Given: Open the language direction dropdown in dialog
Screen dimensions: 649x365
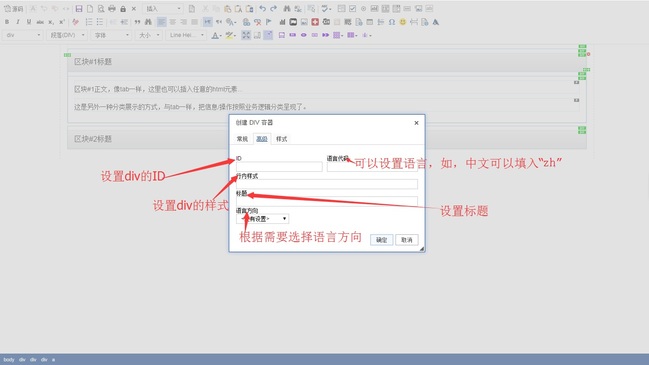Looking at the screenshot, I should (x=262, y=219).
